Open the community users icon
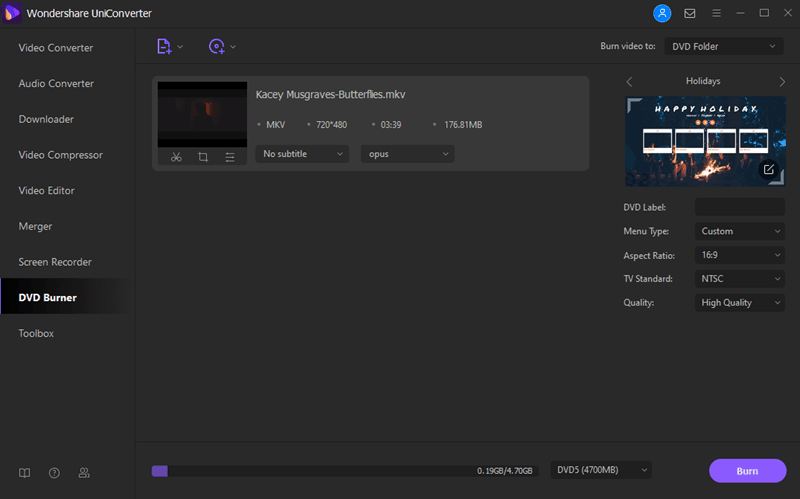Screen dimensions: 800x499 pyautogui.click(x=84, y=473)
